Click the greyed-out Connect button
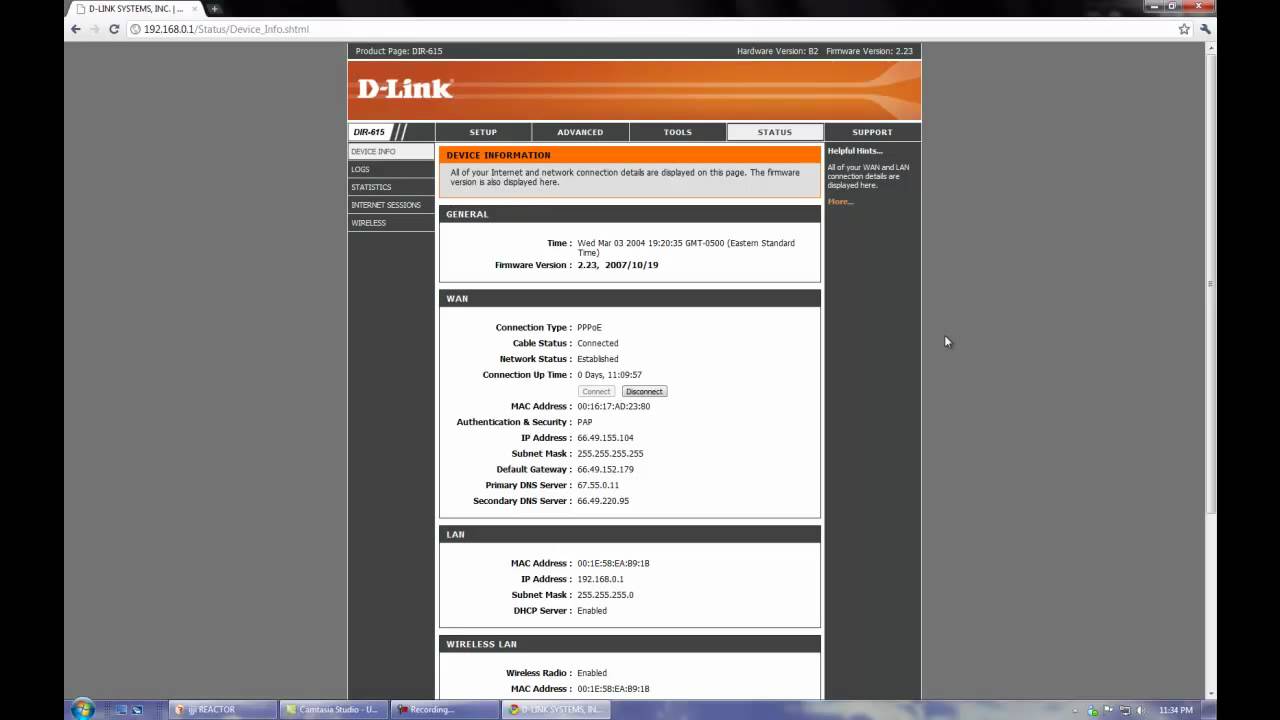 pos(596,391)
